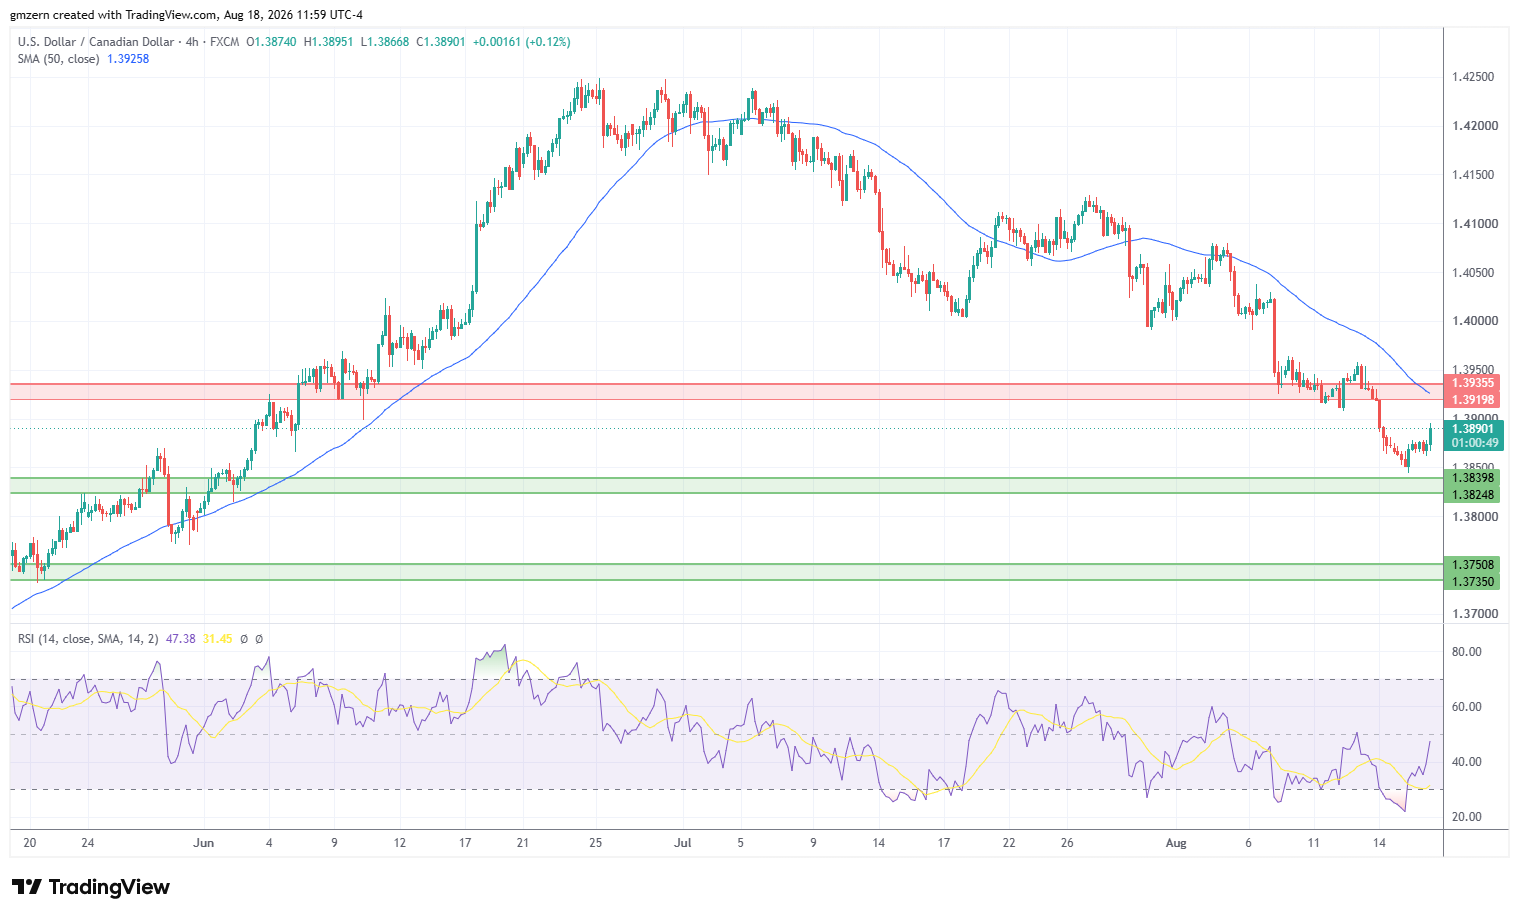Select the upper green support zone band
The width and height of the screenshot is (1519, 917).
(x=727, y=485)
